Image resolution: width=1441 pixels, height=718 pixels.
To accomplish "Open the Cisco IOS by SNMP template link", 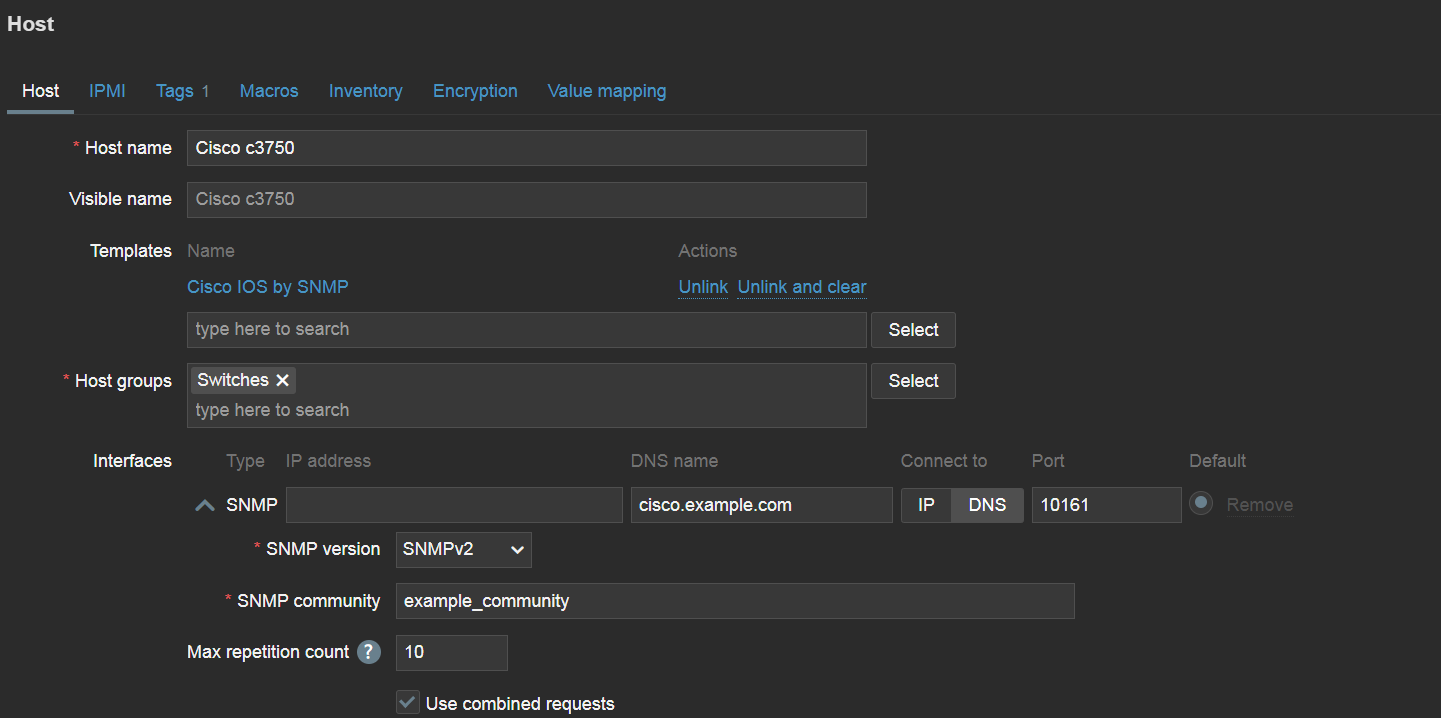I will 268,287.
